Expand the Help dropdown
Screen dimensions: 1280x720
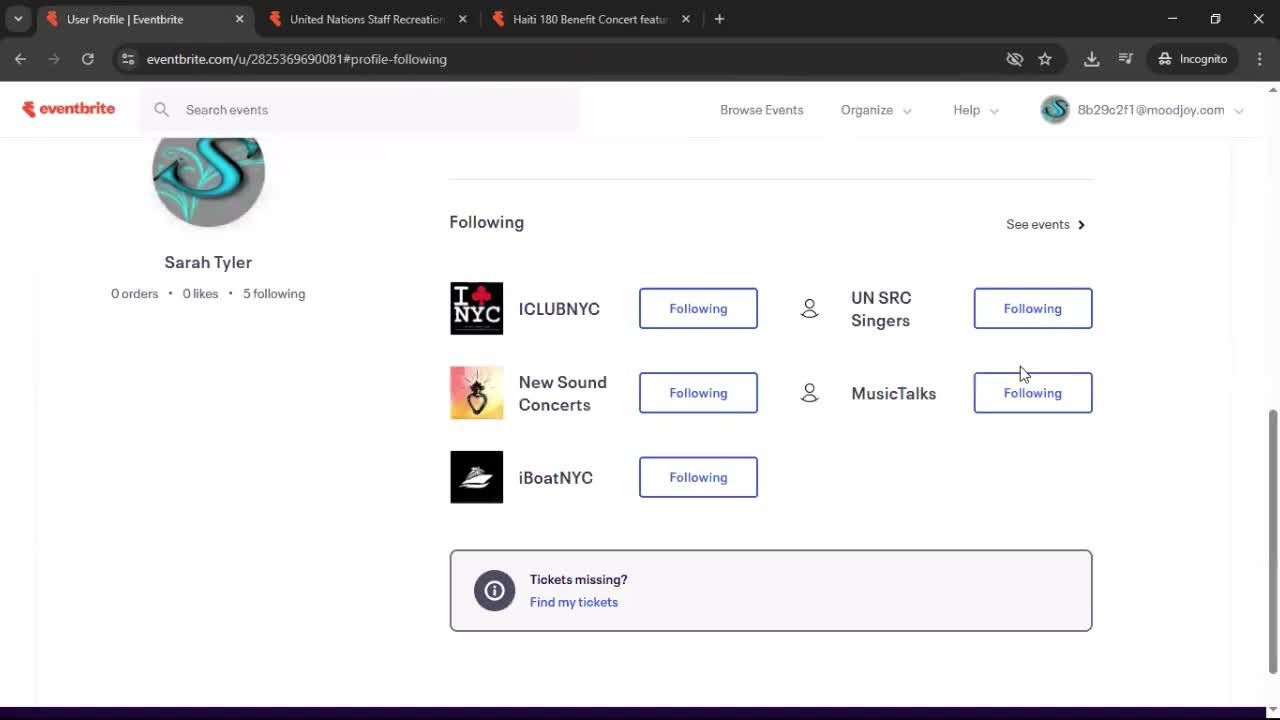point(976,110)
